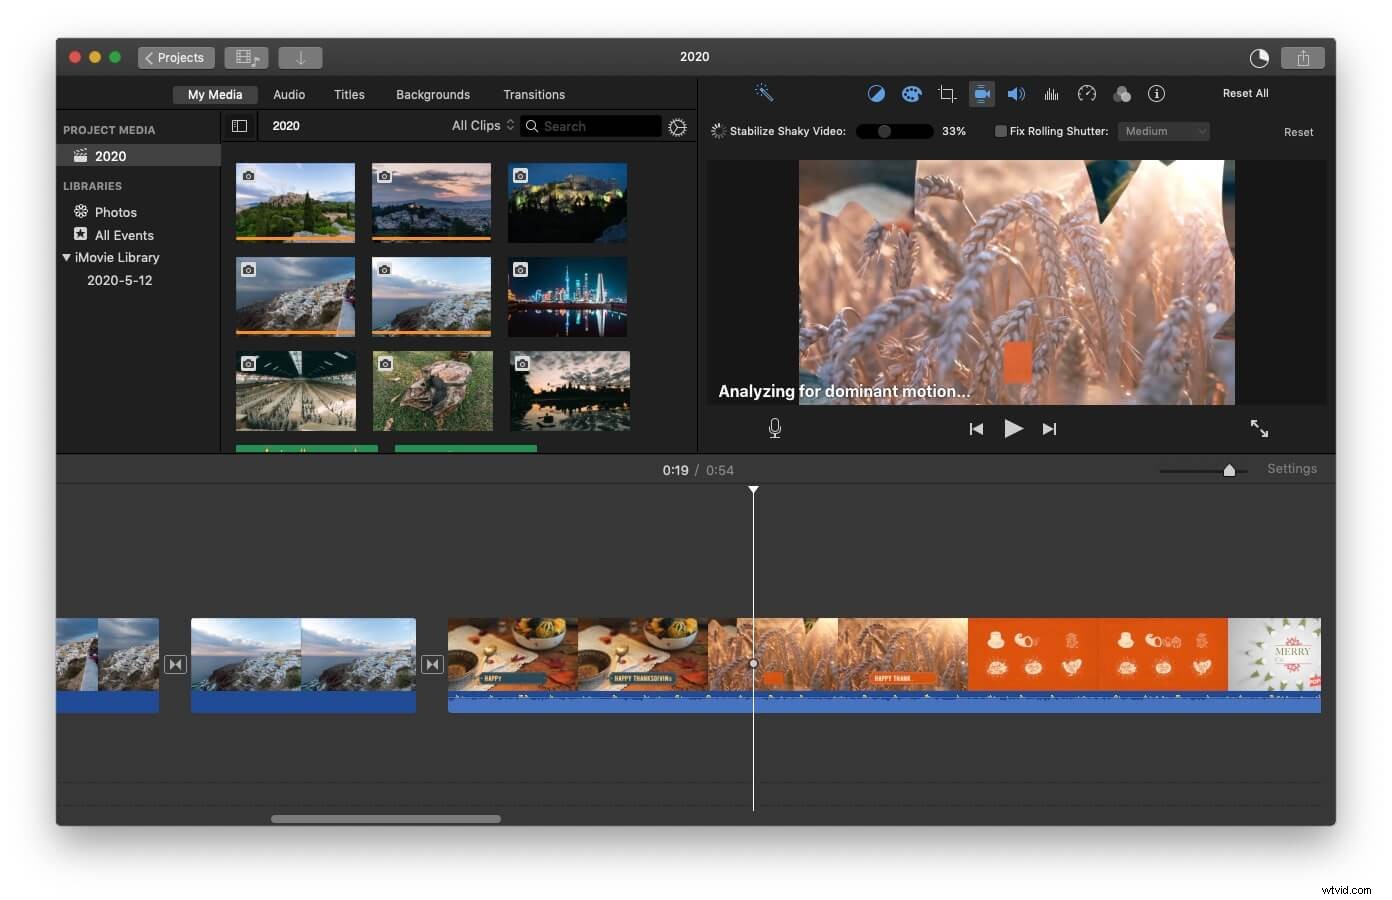Toggle the speaker Volume controls
1392x900 pixels.
click(x=1017, y=93)
